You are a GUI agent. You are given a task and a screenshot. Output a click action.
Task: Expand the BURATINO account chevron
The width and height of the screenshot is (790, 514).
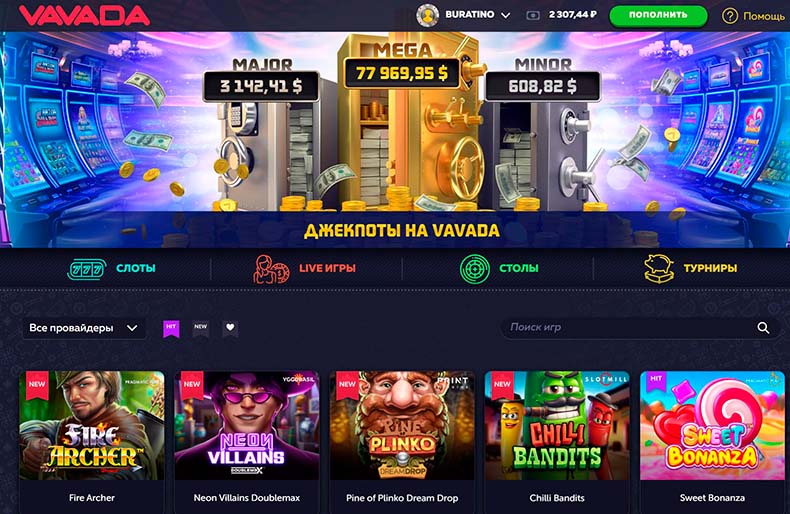(x=506, y=16)
